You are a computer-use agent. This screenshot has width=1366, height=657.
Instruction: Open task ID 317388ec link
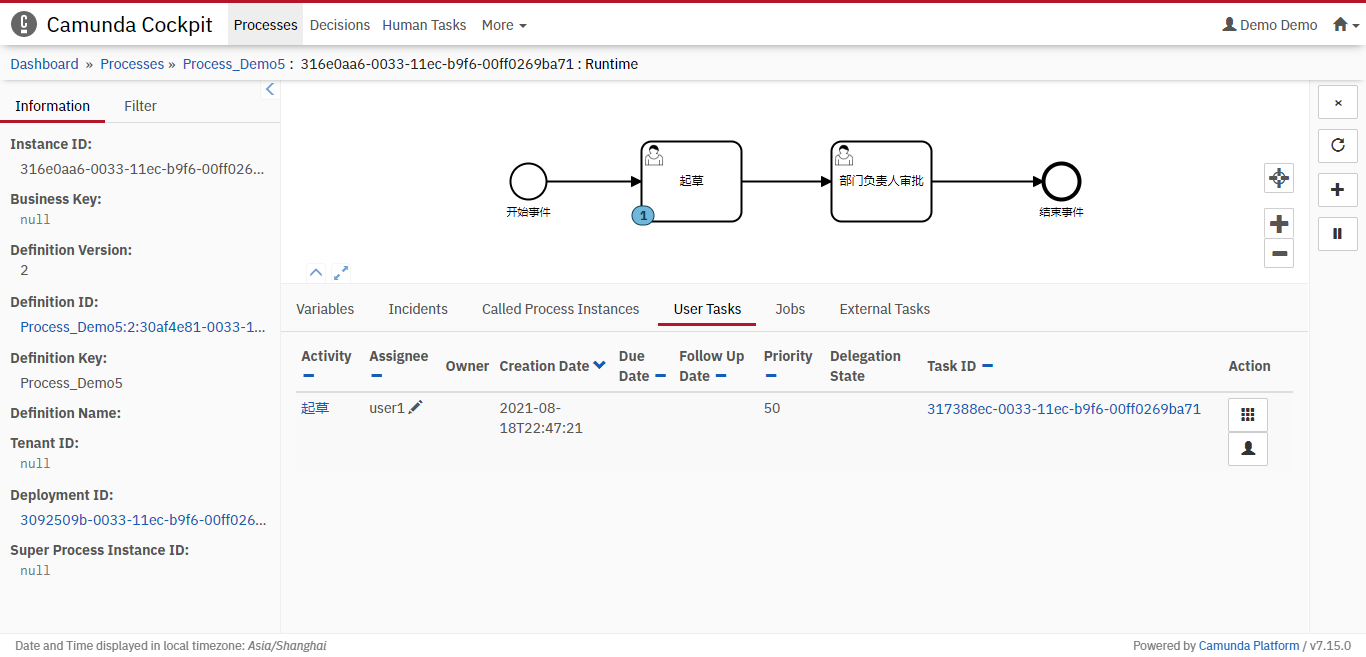click(1063, 408)
